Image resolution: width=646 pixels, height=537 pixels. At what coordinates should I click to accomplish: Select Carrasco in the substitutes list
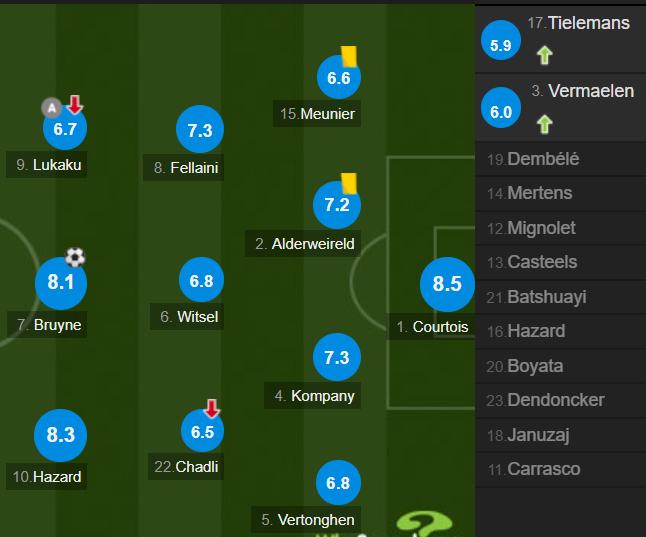coord(561,469)
